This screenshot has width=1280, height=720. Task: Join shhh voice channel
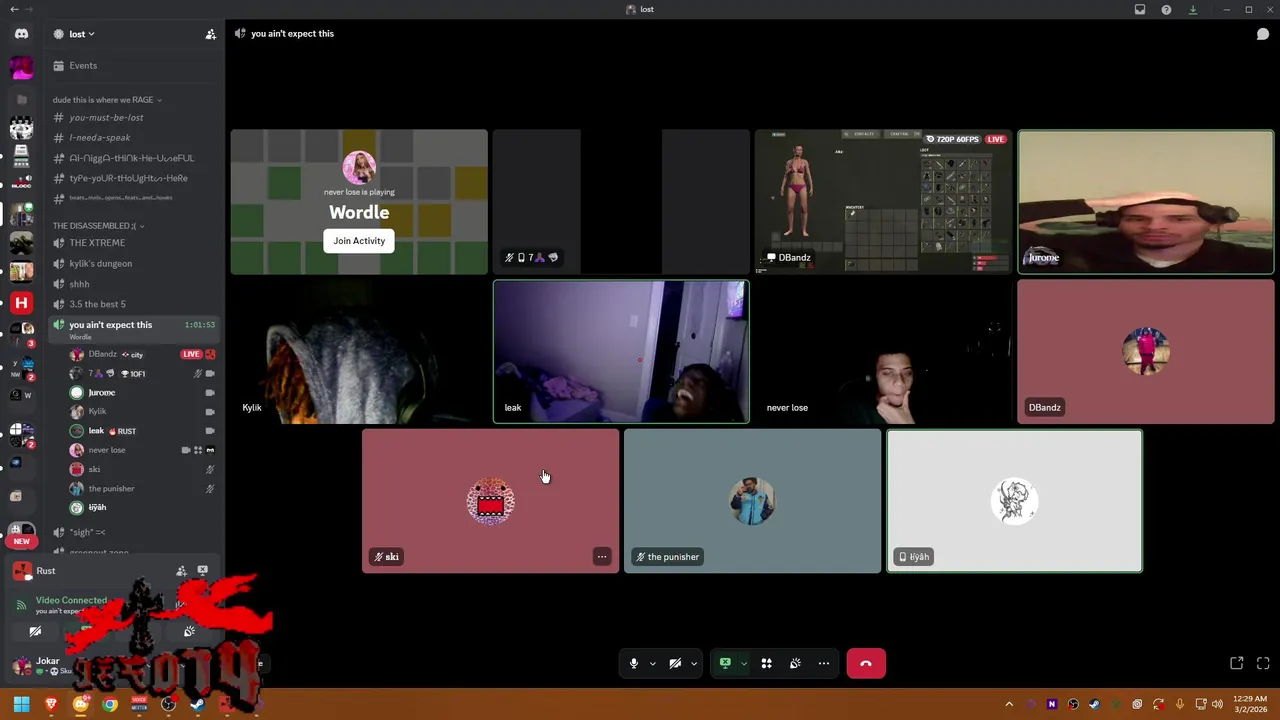(x=133, y=284)
